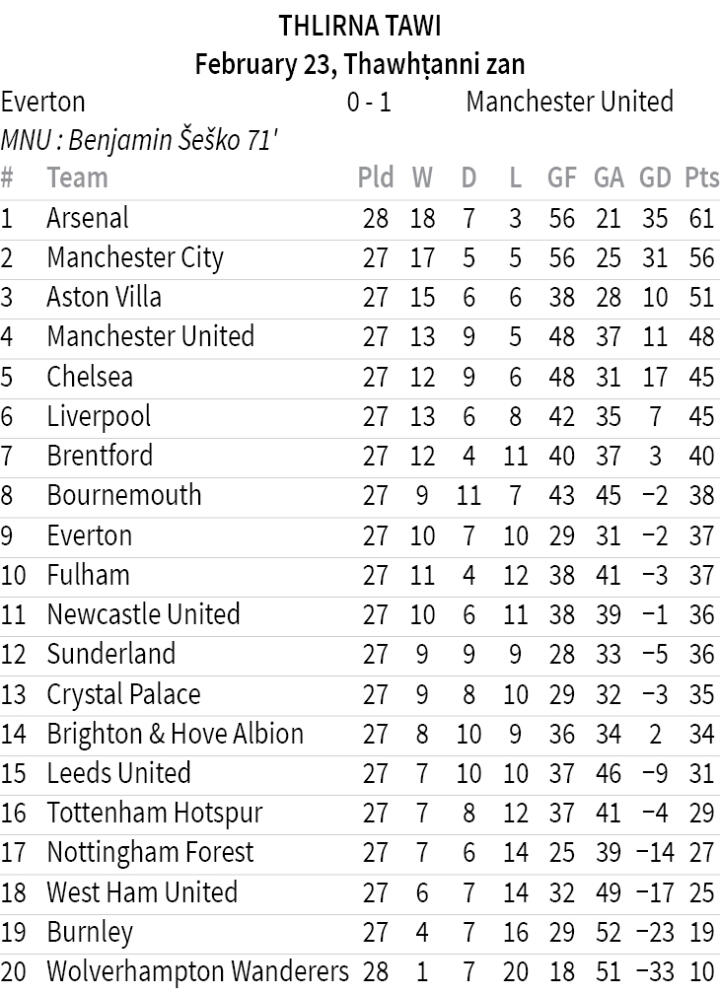Open the Aston Villa team row
The image size is (720, 995).
(104, 297)
